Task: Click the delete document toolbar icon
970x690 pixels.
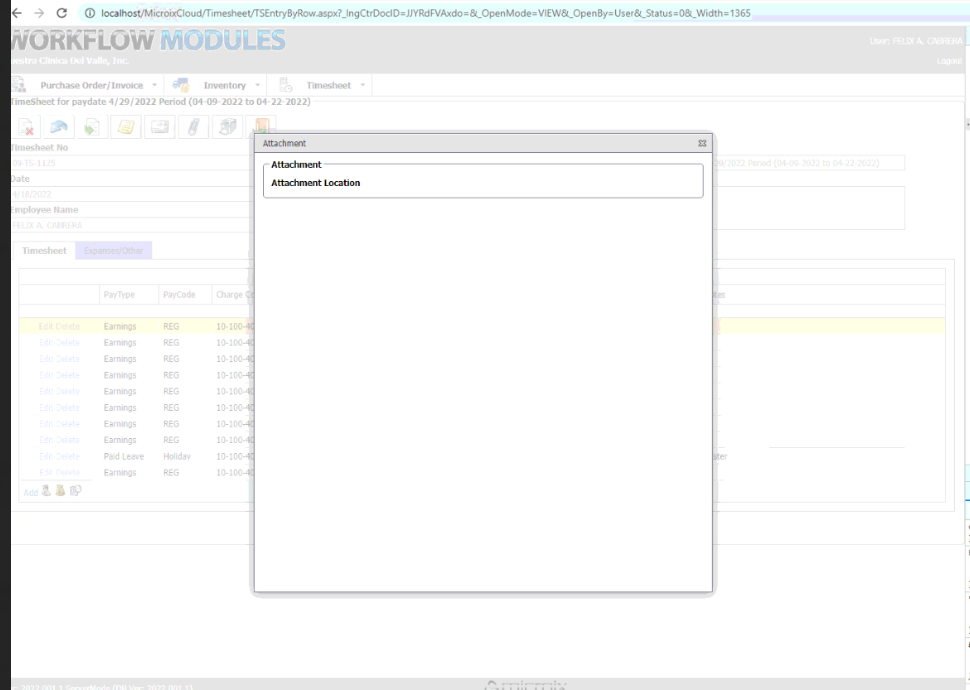Action: click(26, 127)
